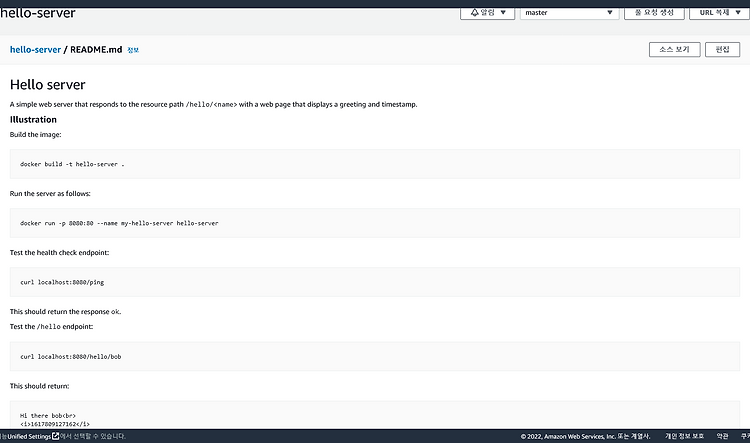
Task: Click the 정보 info link beside README.md
Action: click(x=133, y=50)
